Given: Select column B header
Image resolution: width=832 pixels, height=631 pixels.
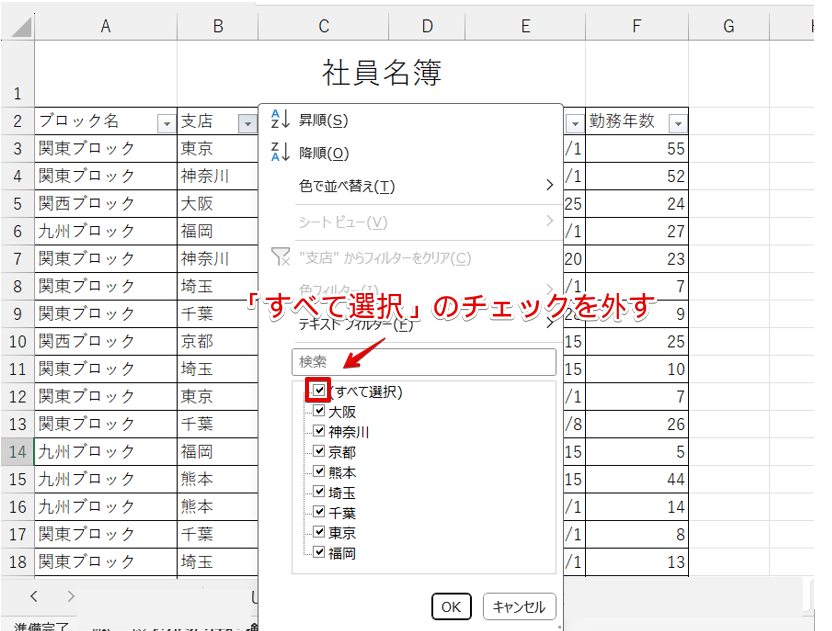Looking at the screenshot, I should (x=218, y=26).
